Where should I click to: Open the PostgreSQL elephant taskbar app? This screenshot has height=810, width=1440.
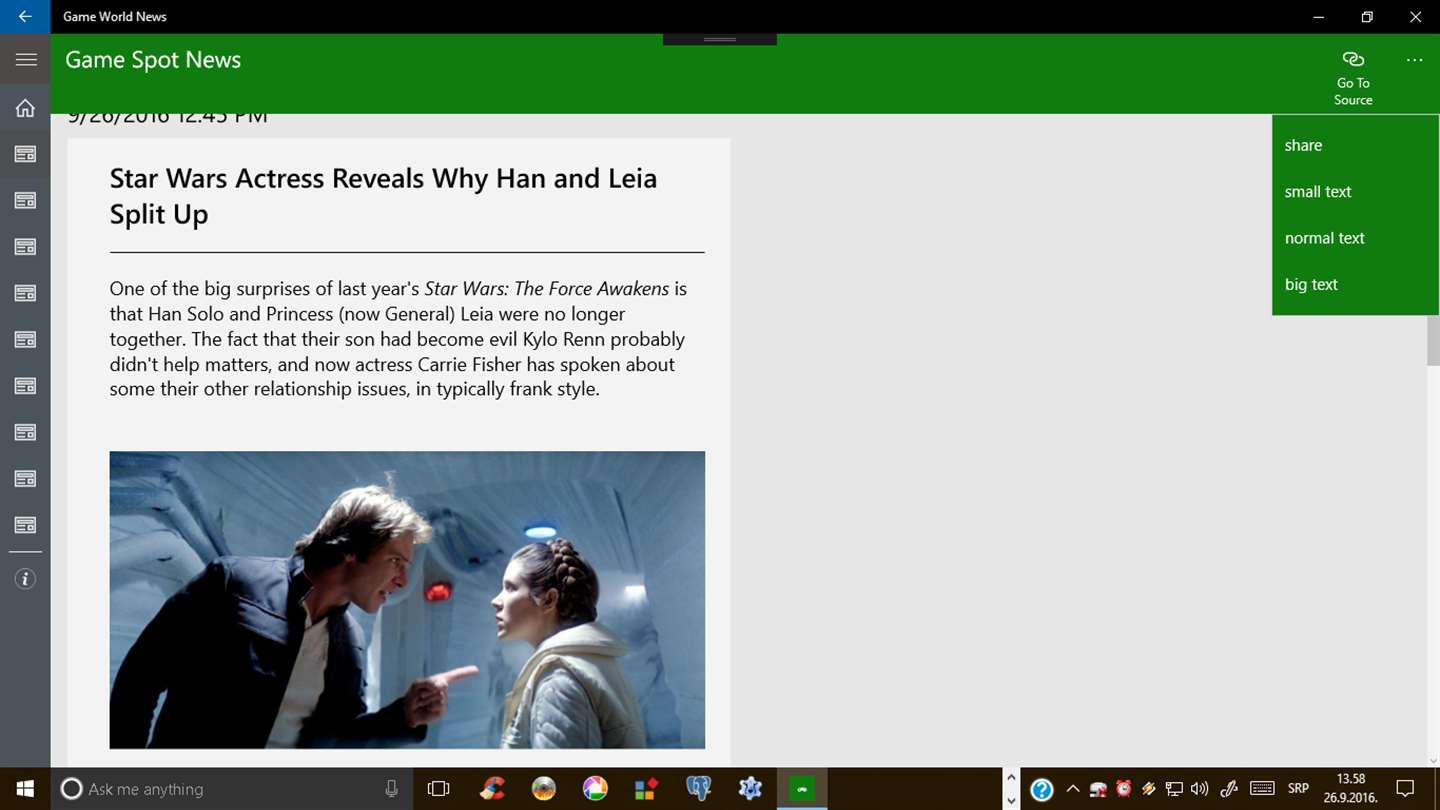click(x=698, y=789)
